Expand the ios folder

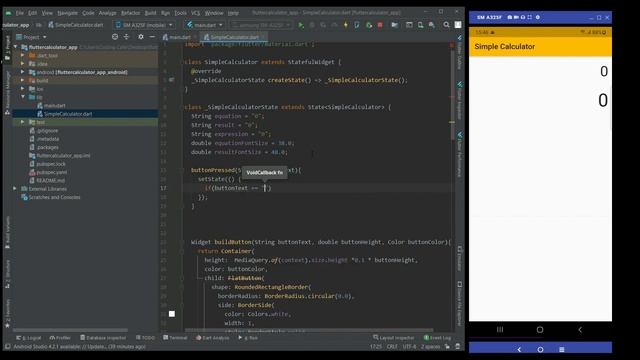22,89
